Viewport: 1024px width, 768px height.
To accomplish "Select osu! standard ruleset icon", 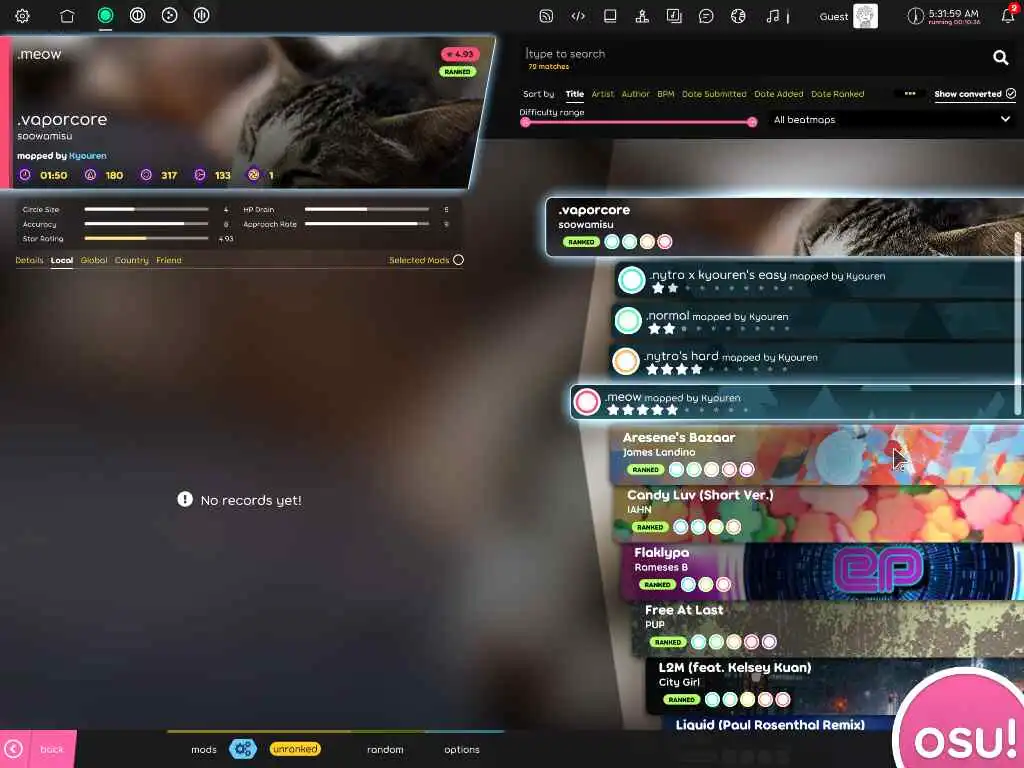I will pyautogui.click(x=105, y=15).
